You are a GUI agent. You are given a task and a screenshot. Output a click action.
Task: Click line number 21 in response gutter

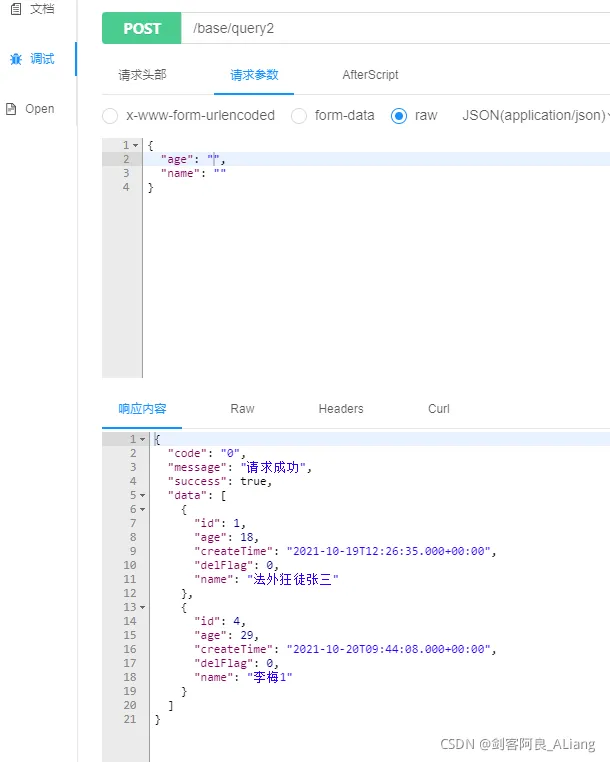click(130, 719)
